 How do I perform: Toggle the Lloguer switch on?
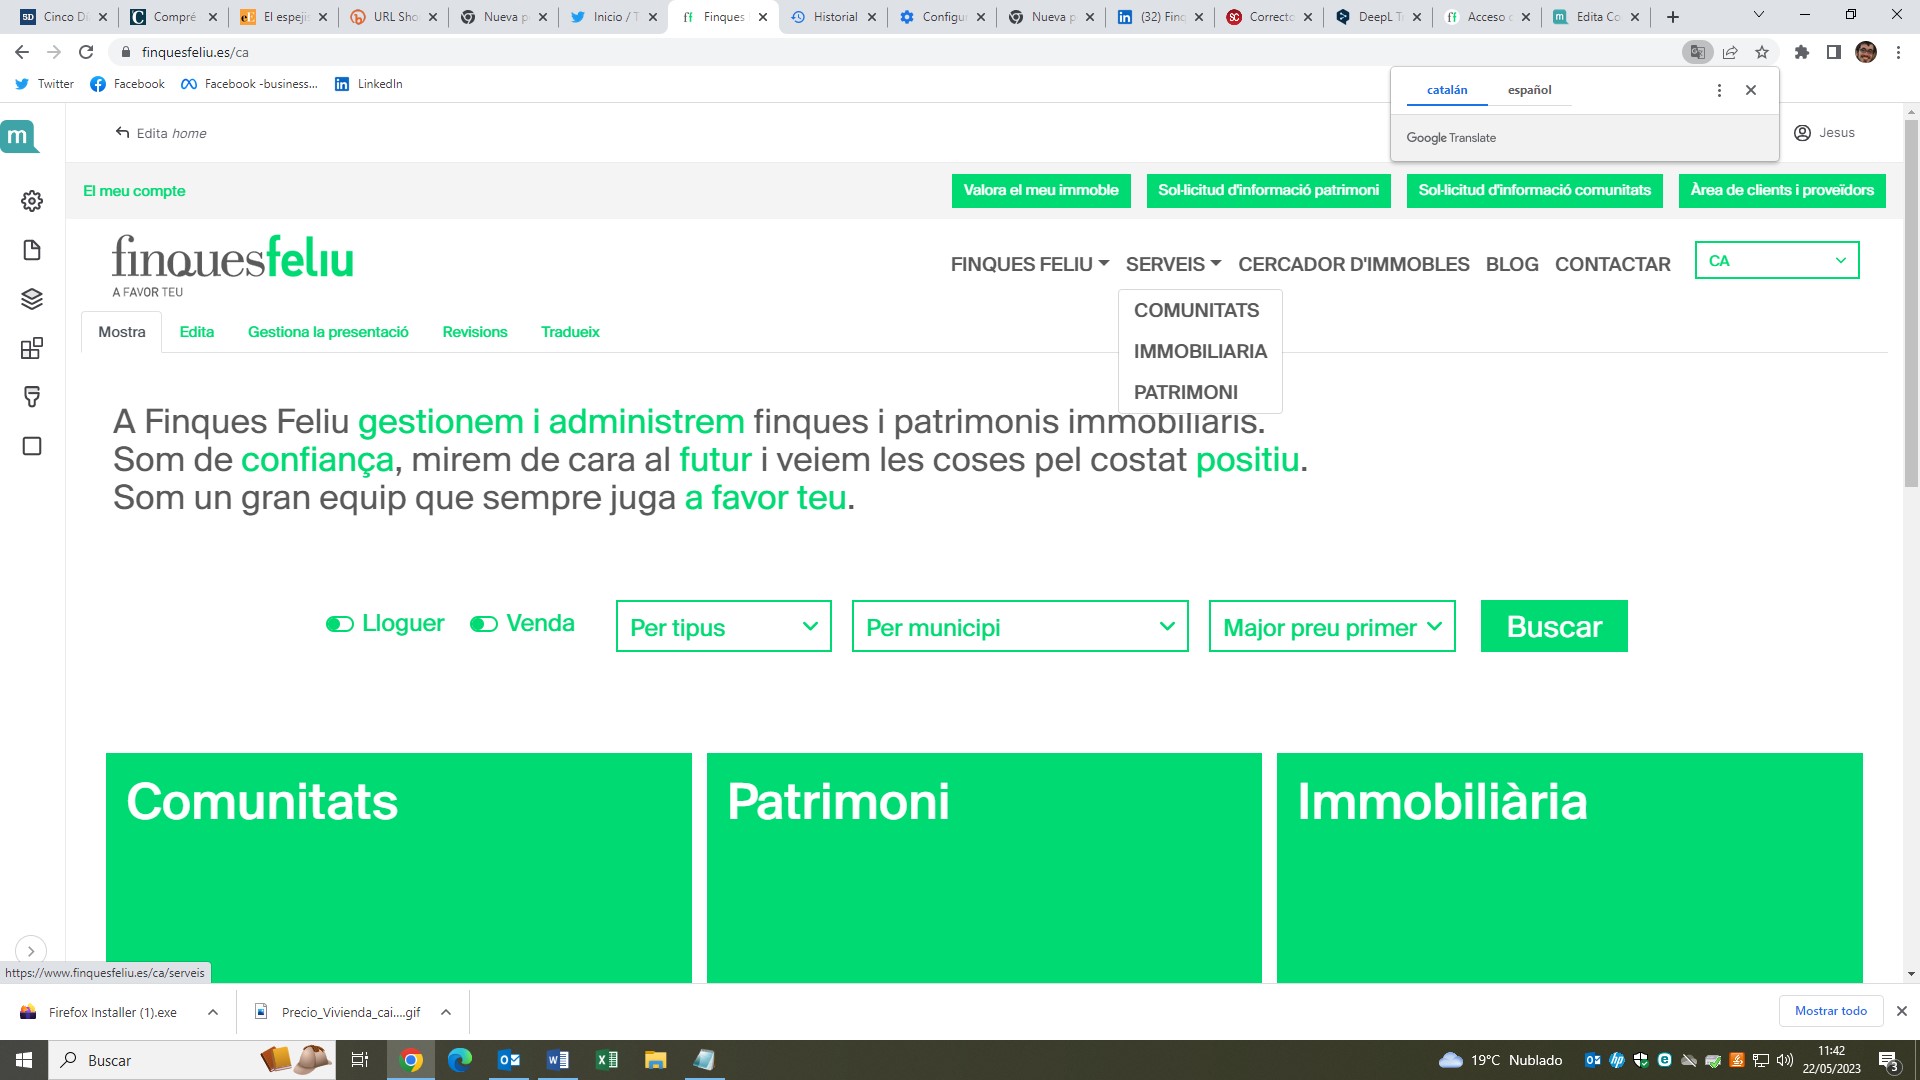pyautogui.click(x=338, y=622)
